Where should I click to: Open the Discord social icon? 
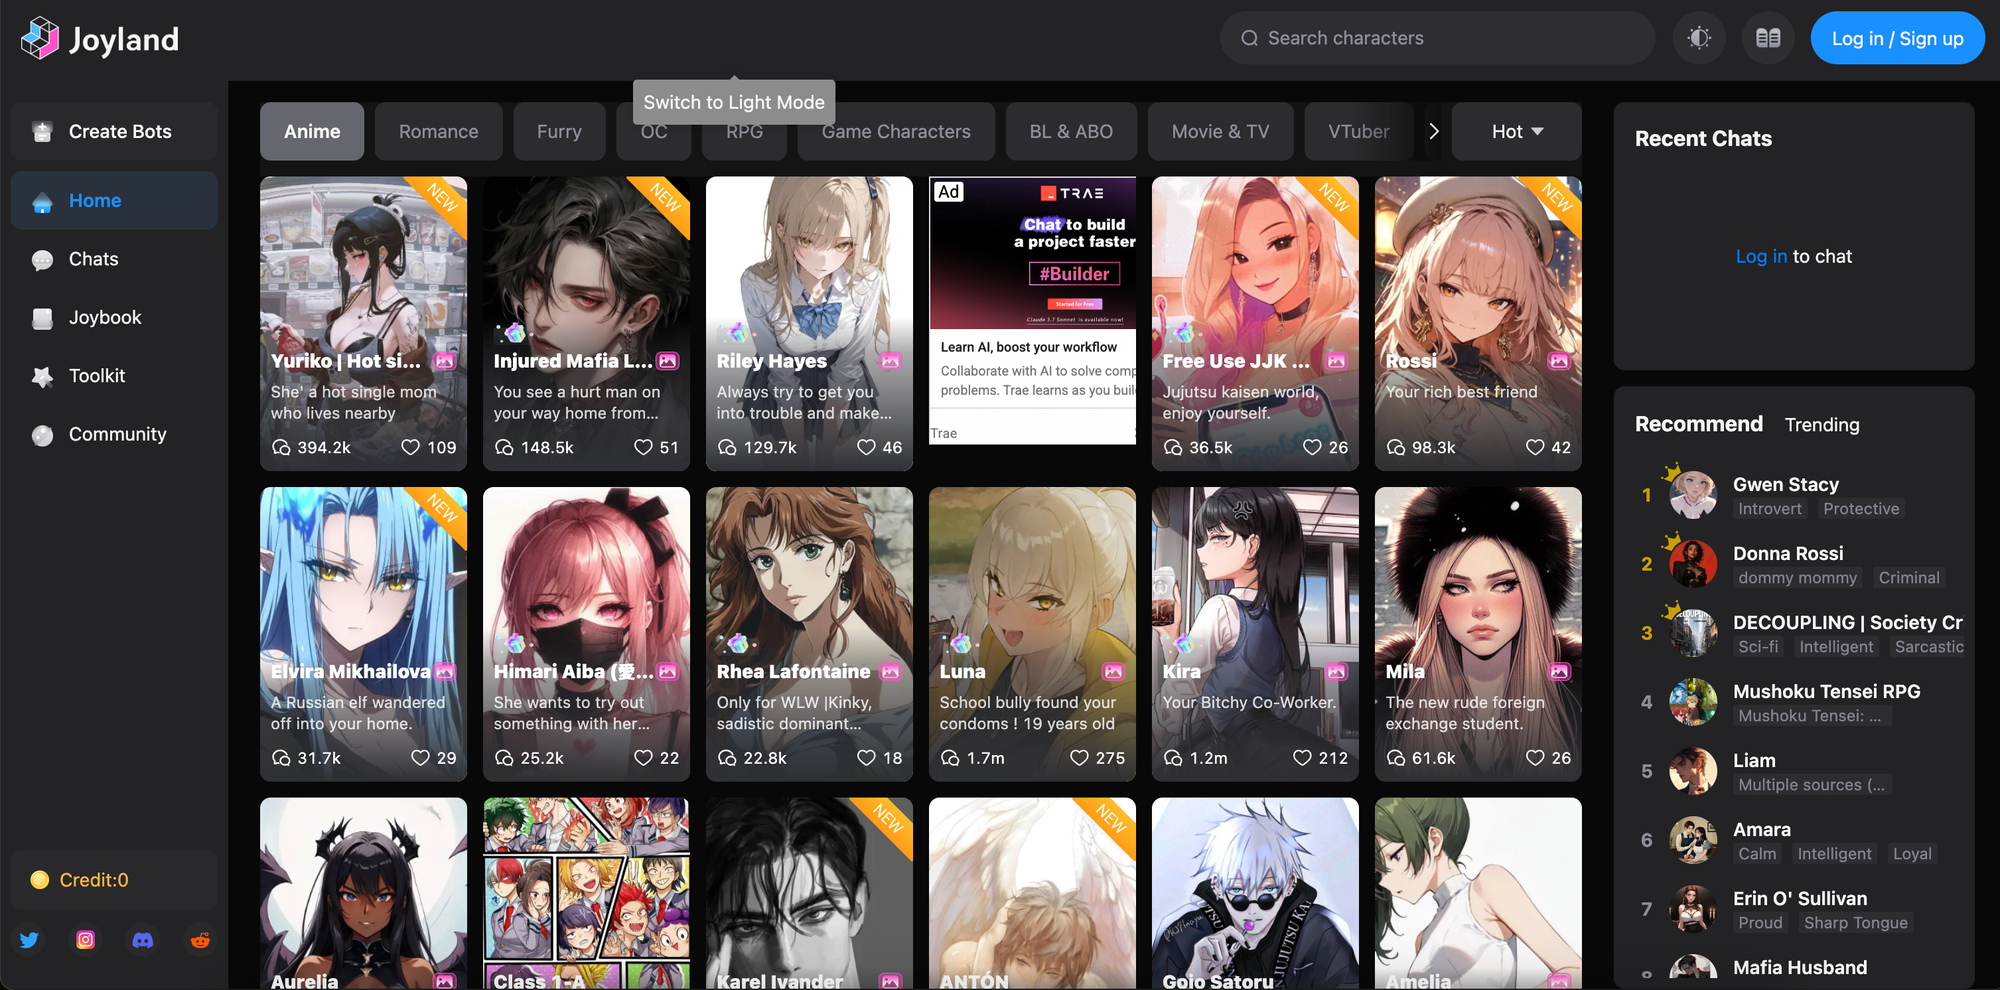[143, 940]
